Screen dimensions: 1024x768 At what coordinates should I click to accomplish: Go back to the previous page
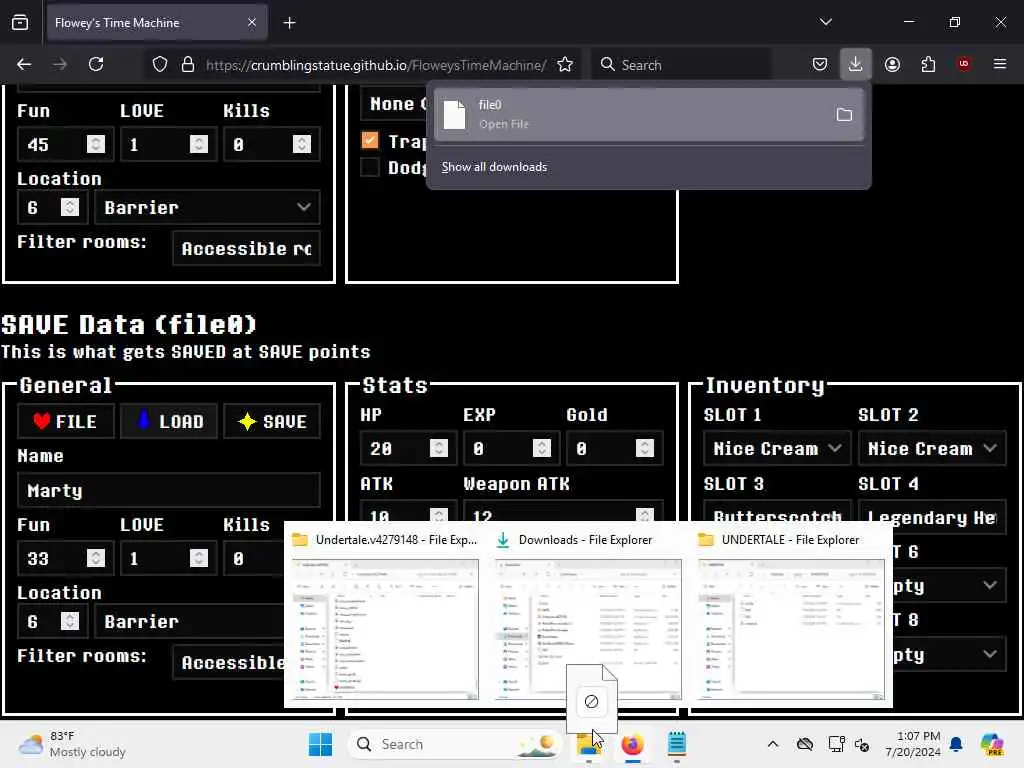click(24, 64)
